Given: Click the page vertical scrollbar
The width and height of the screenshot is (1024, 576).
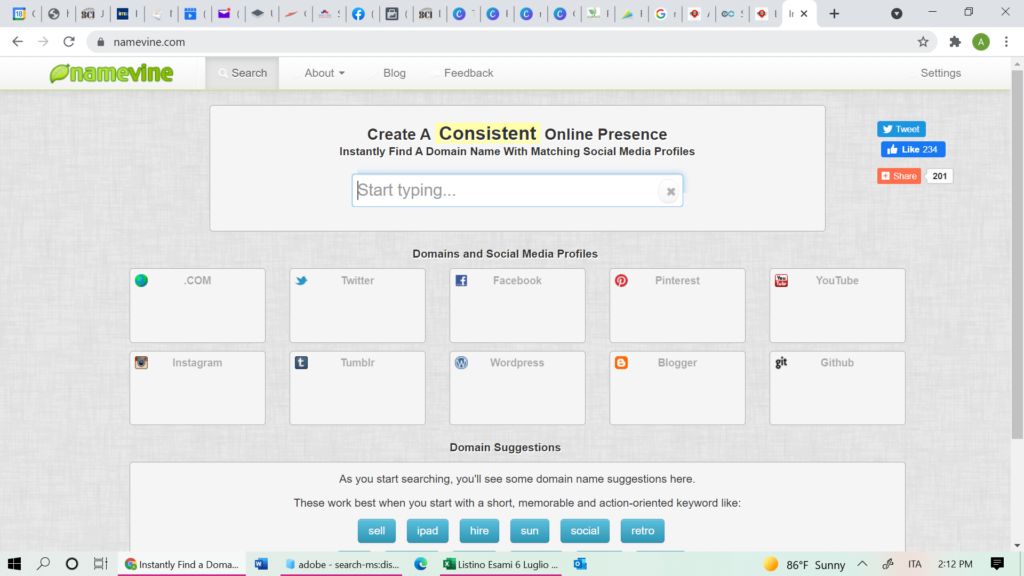Looking at the screenshot, I should click(1017, 255).
